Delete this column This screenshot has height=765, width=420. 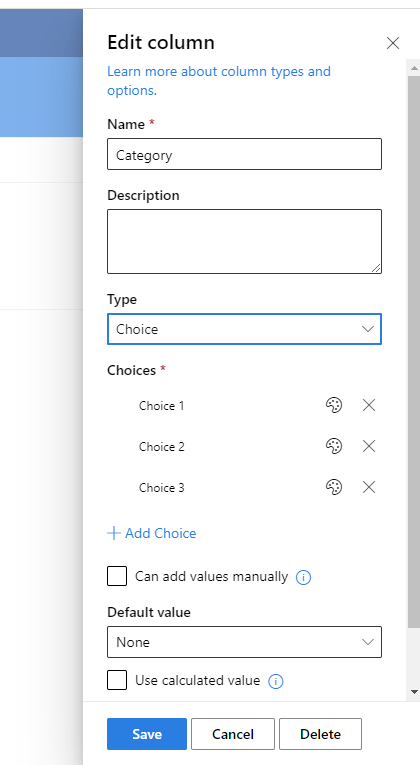[x=320, y=734]
